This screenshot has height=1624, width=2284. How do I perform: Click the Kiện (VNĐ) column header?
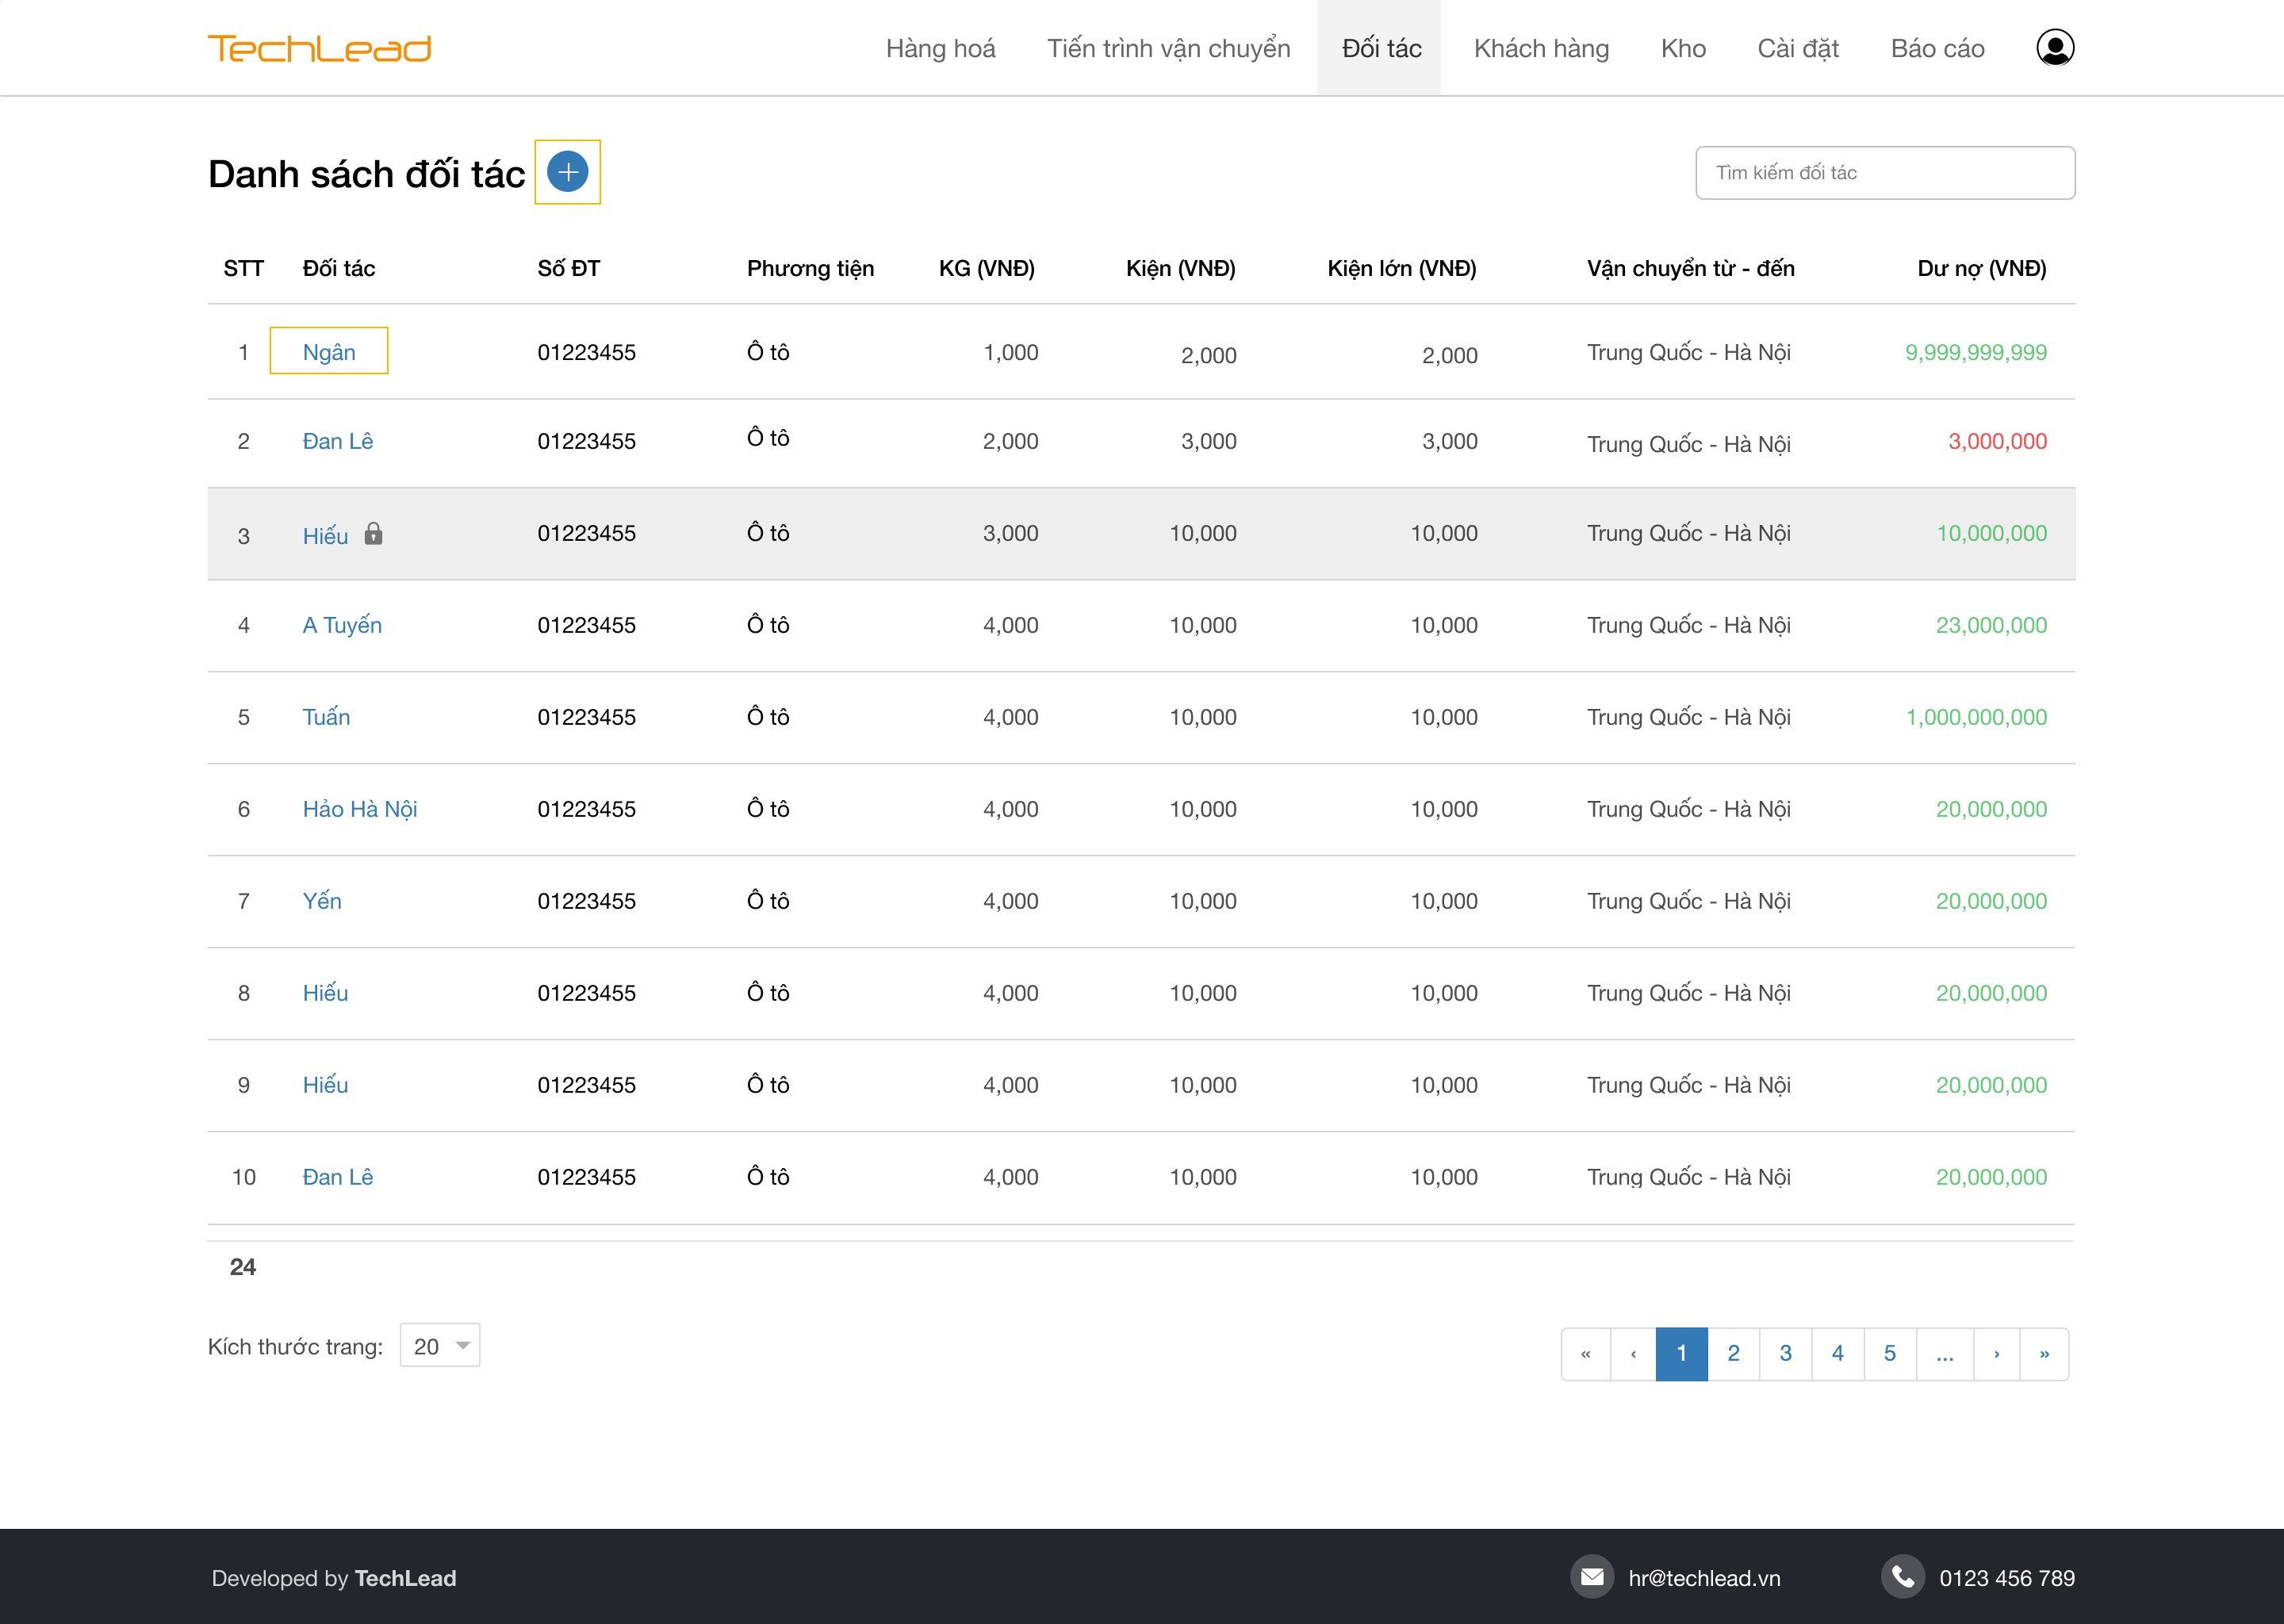tap(1181, 268)
